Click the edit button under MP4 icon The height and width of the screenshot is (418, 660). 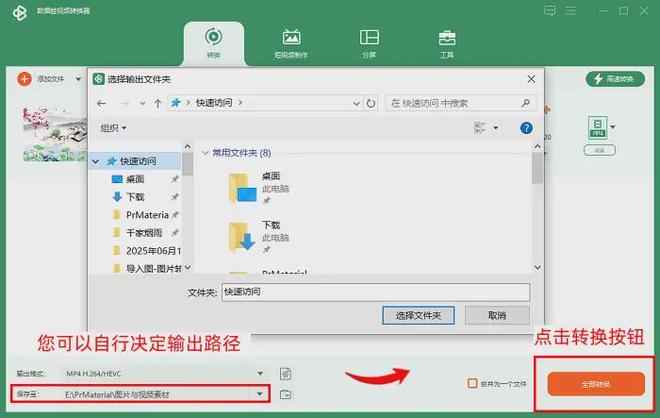click(599, 150)
